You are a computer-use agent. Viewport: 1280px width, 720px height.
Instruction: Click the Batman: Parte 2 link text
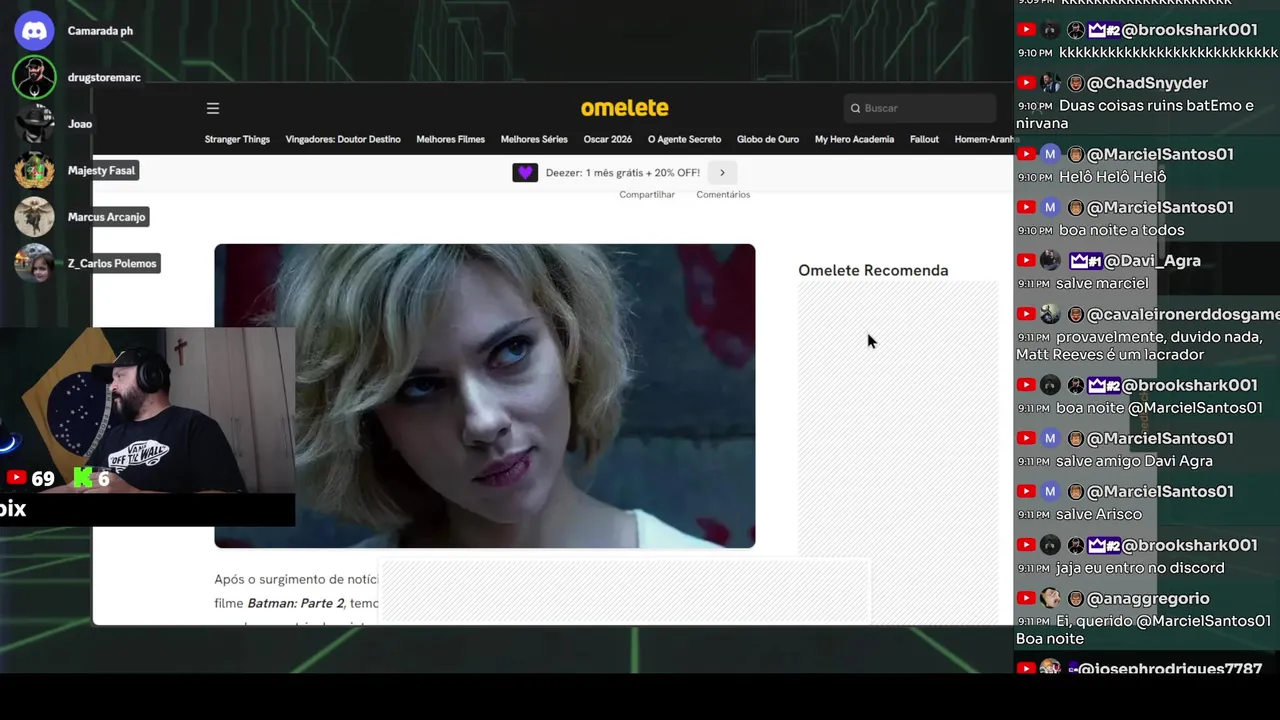[296, 603]
